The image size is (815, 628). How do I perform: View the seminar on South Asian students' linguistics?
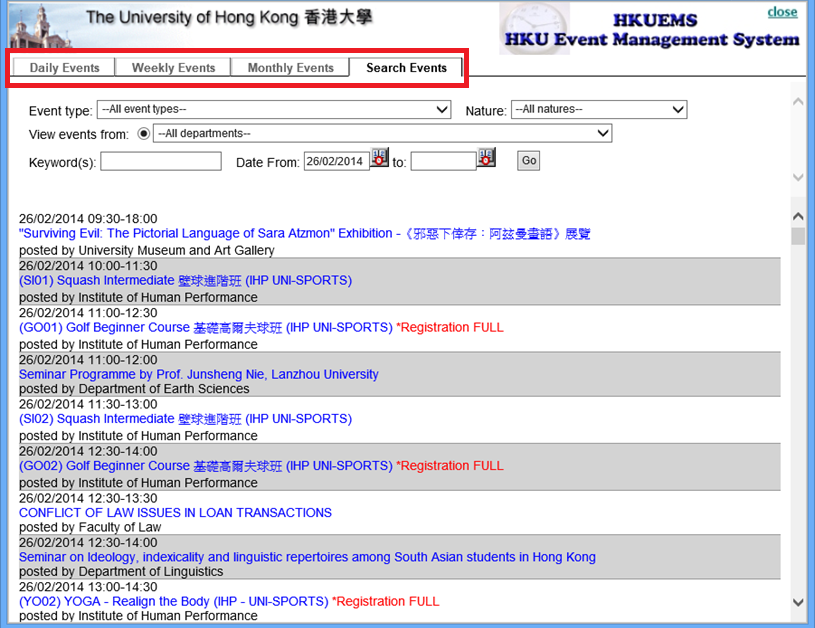306,557
